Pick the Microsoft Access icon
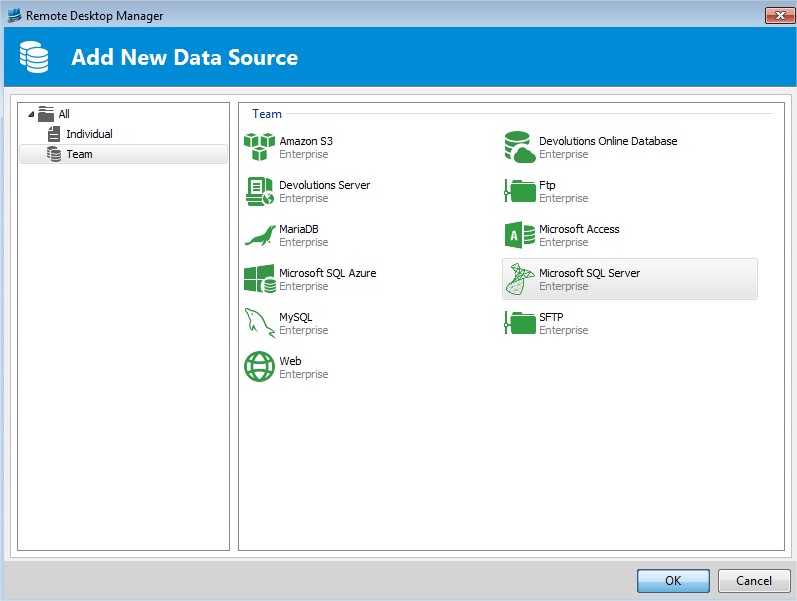This screenshot has height=601, width=797. (519, 235)
